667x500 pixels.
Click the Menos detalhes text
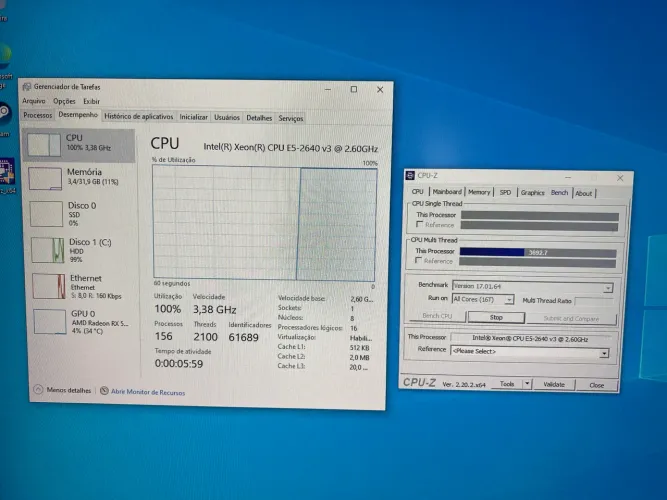coord(69,390)
